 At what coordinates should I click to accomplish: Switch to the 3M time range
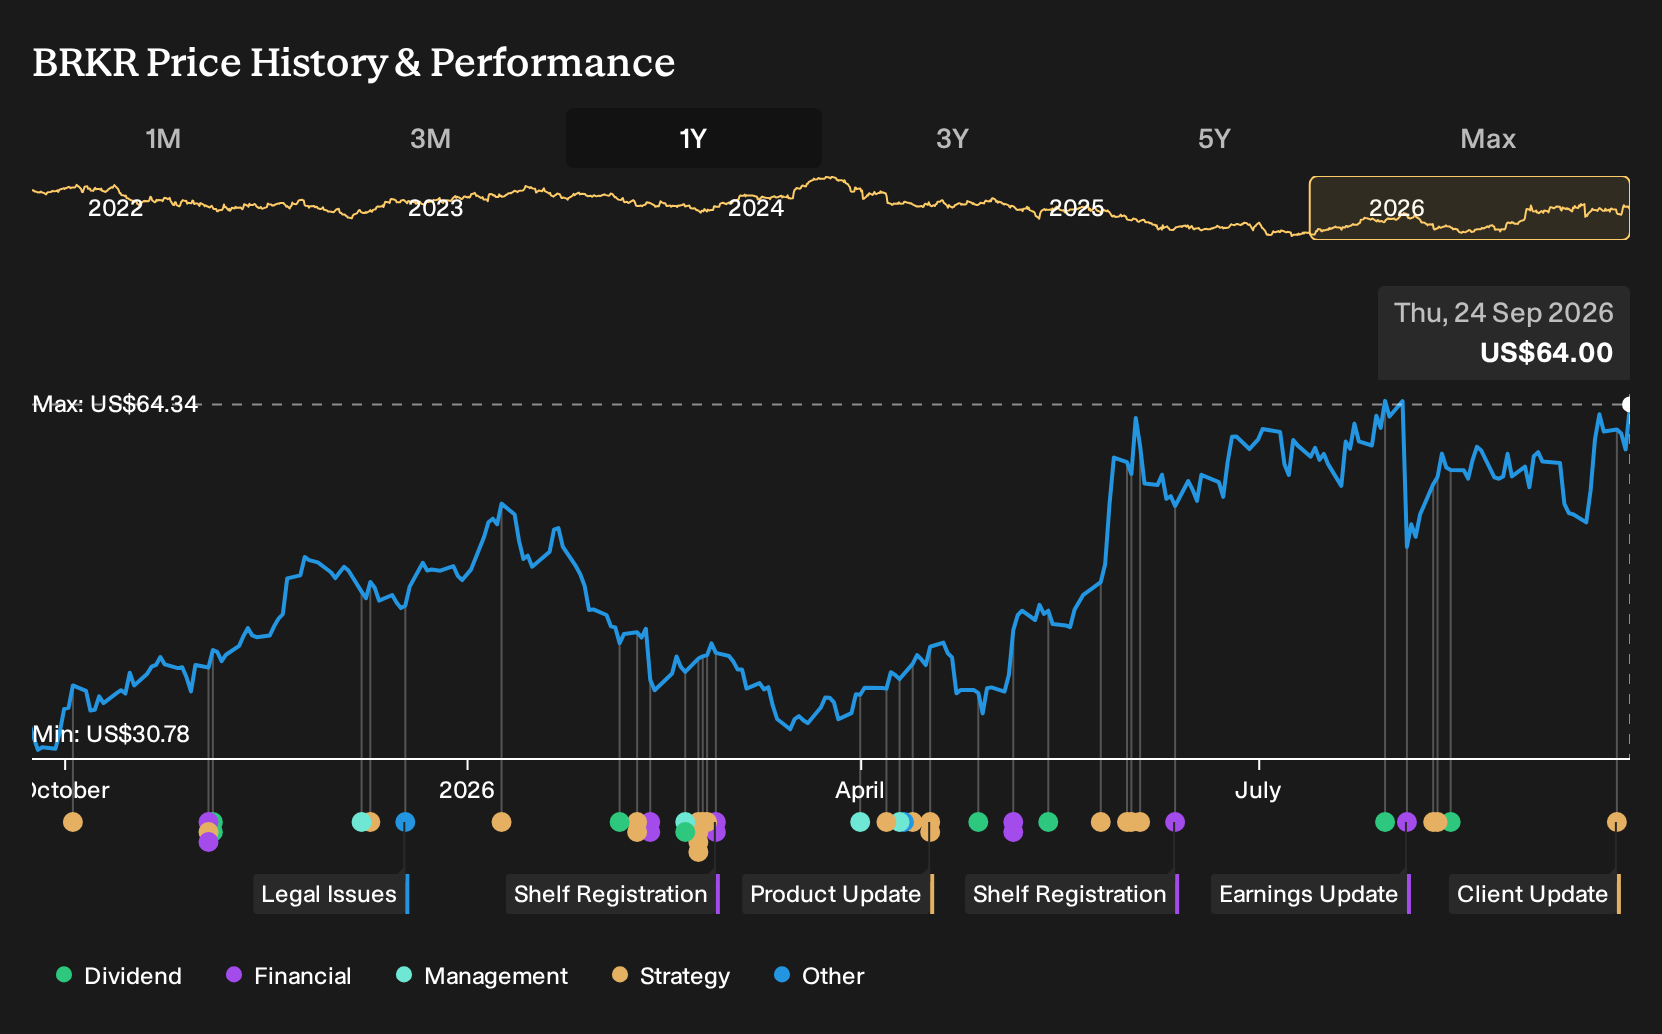pyautogui.click(x=430, y=138)
